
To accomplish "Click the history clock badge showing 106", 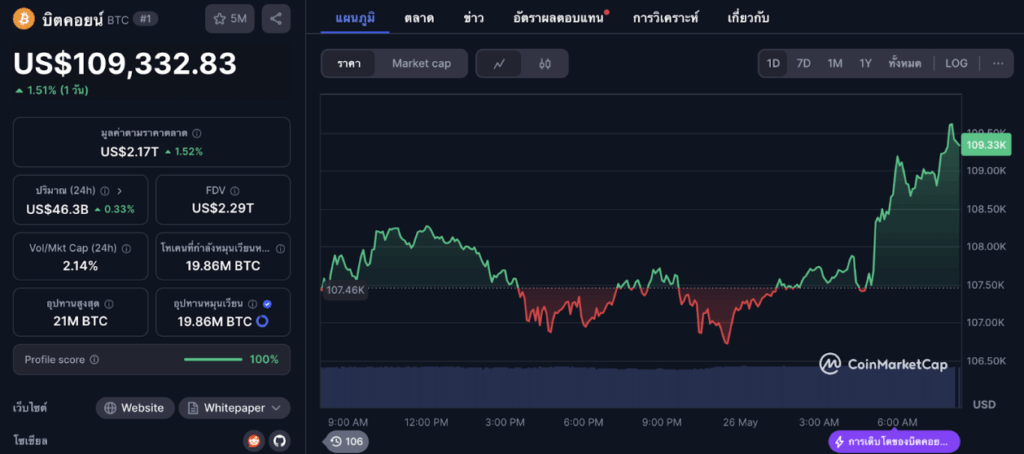I will [x=346, y=441].
